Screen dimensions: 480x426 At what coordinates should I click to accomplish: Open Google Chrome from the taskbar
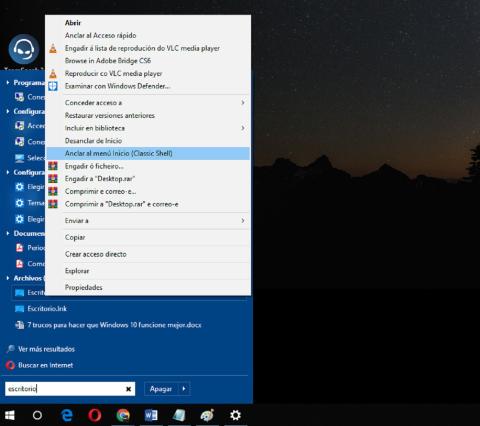coord(123,415)
